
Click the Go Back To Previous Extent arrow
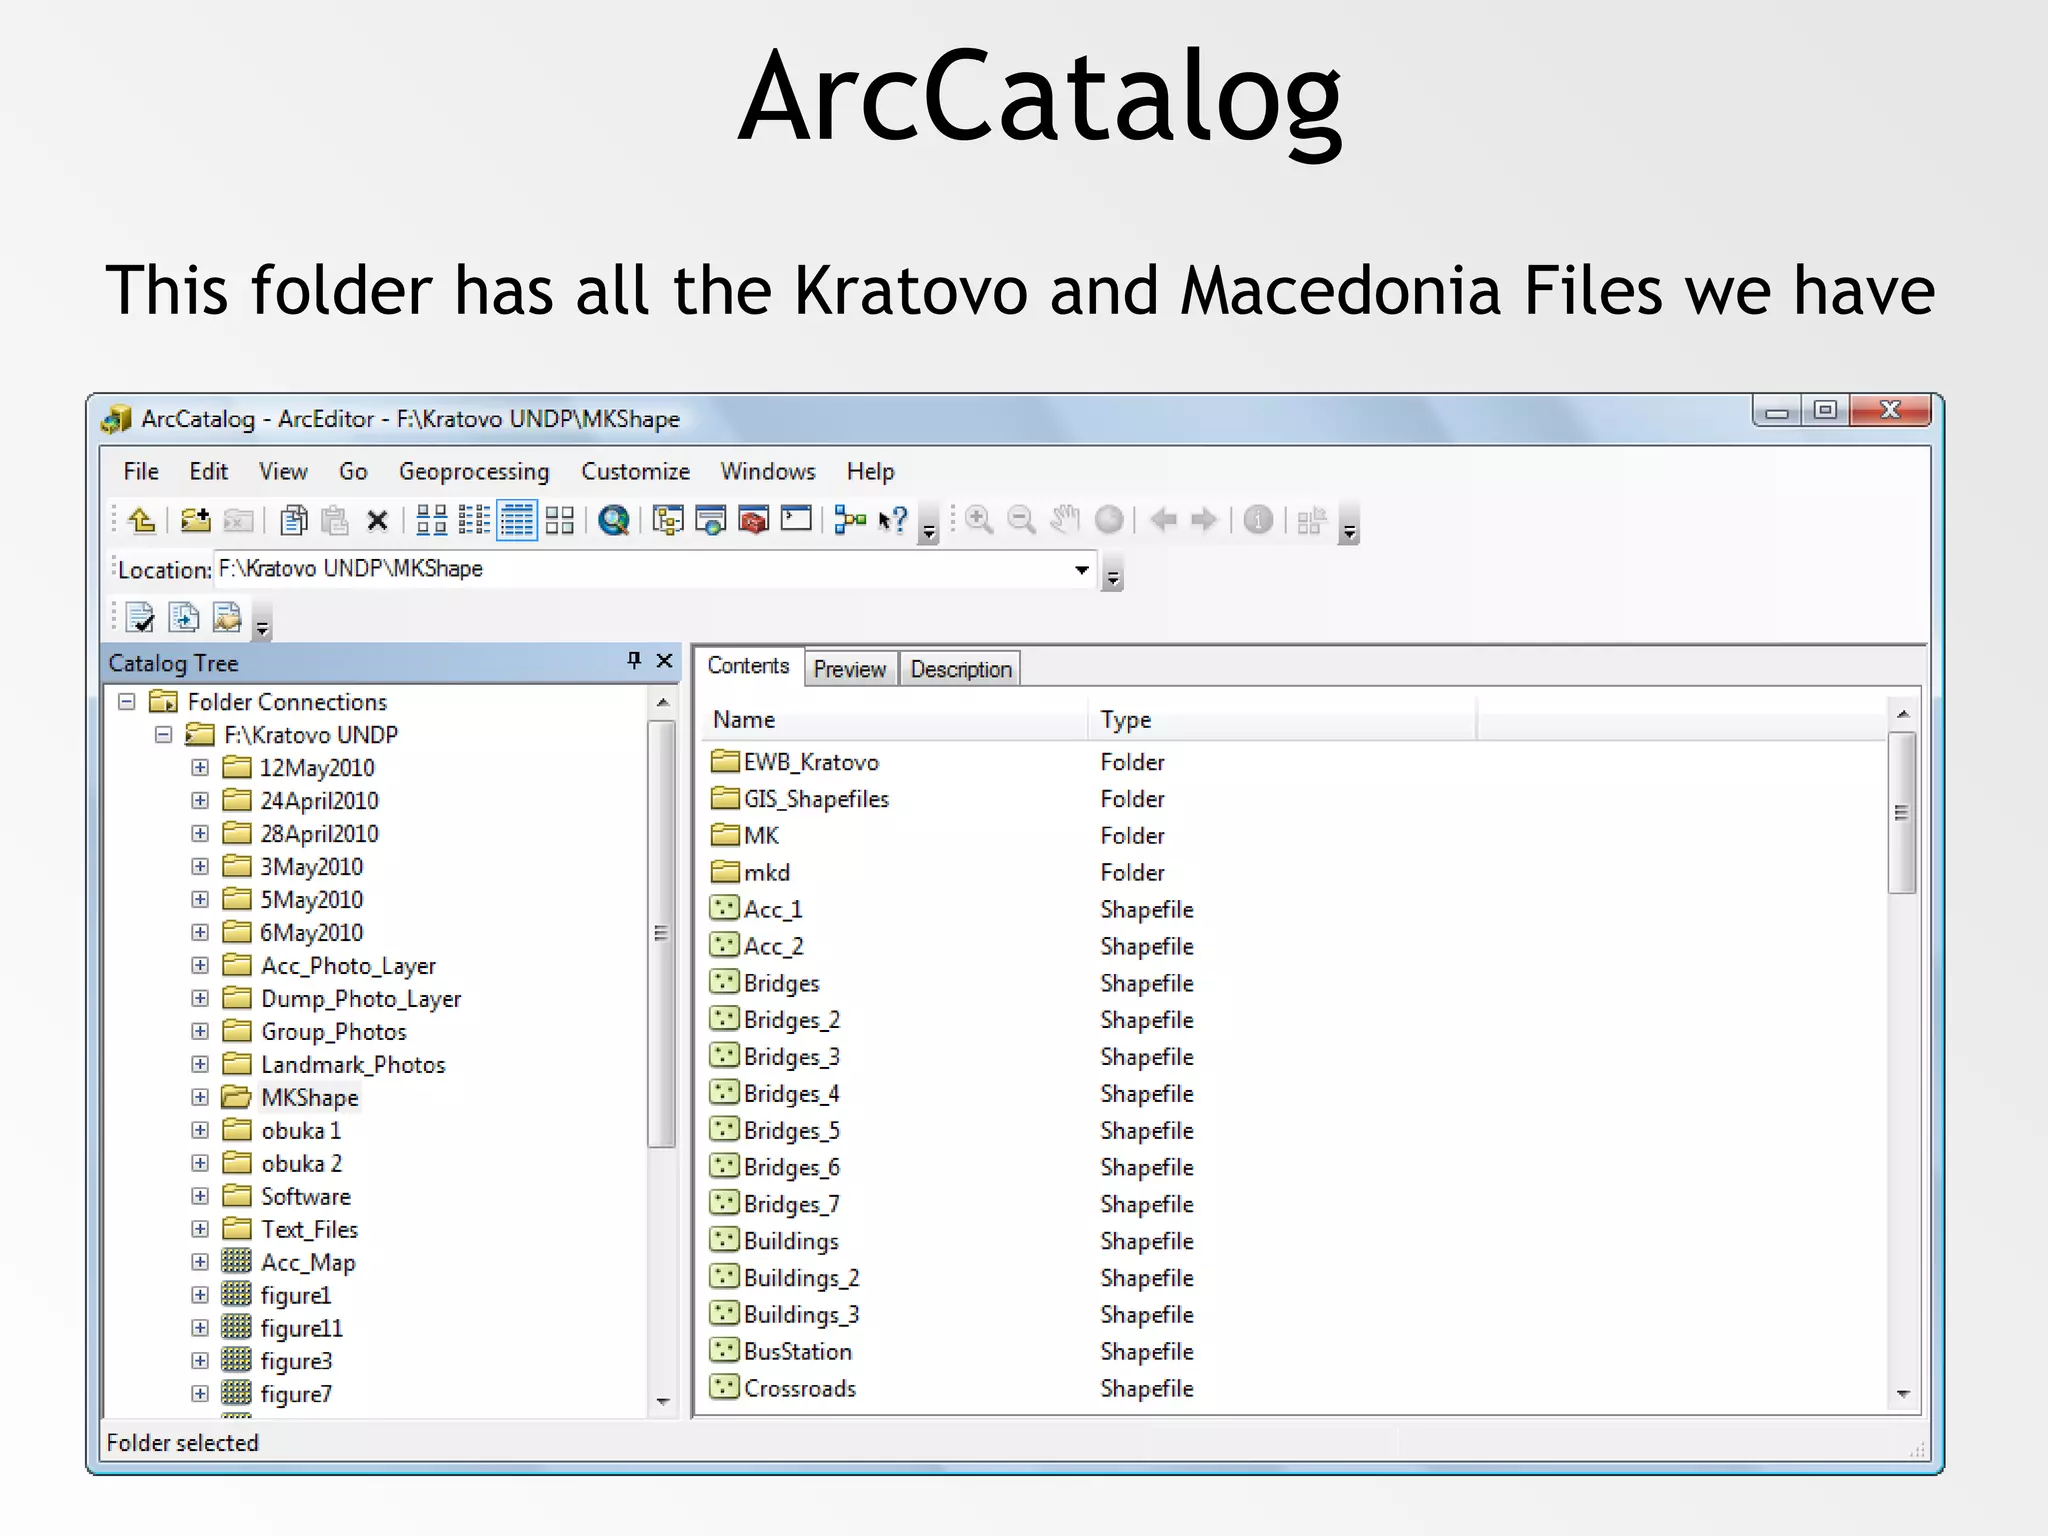(x=1163, y=520)
